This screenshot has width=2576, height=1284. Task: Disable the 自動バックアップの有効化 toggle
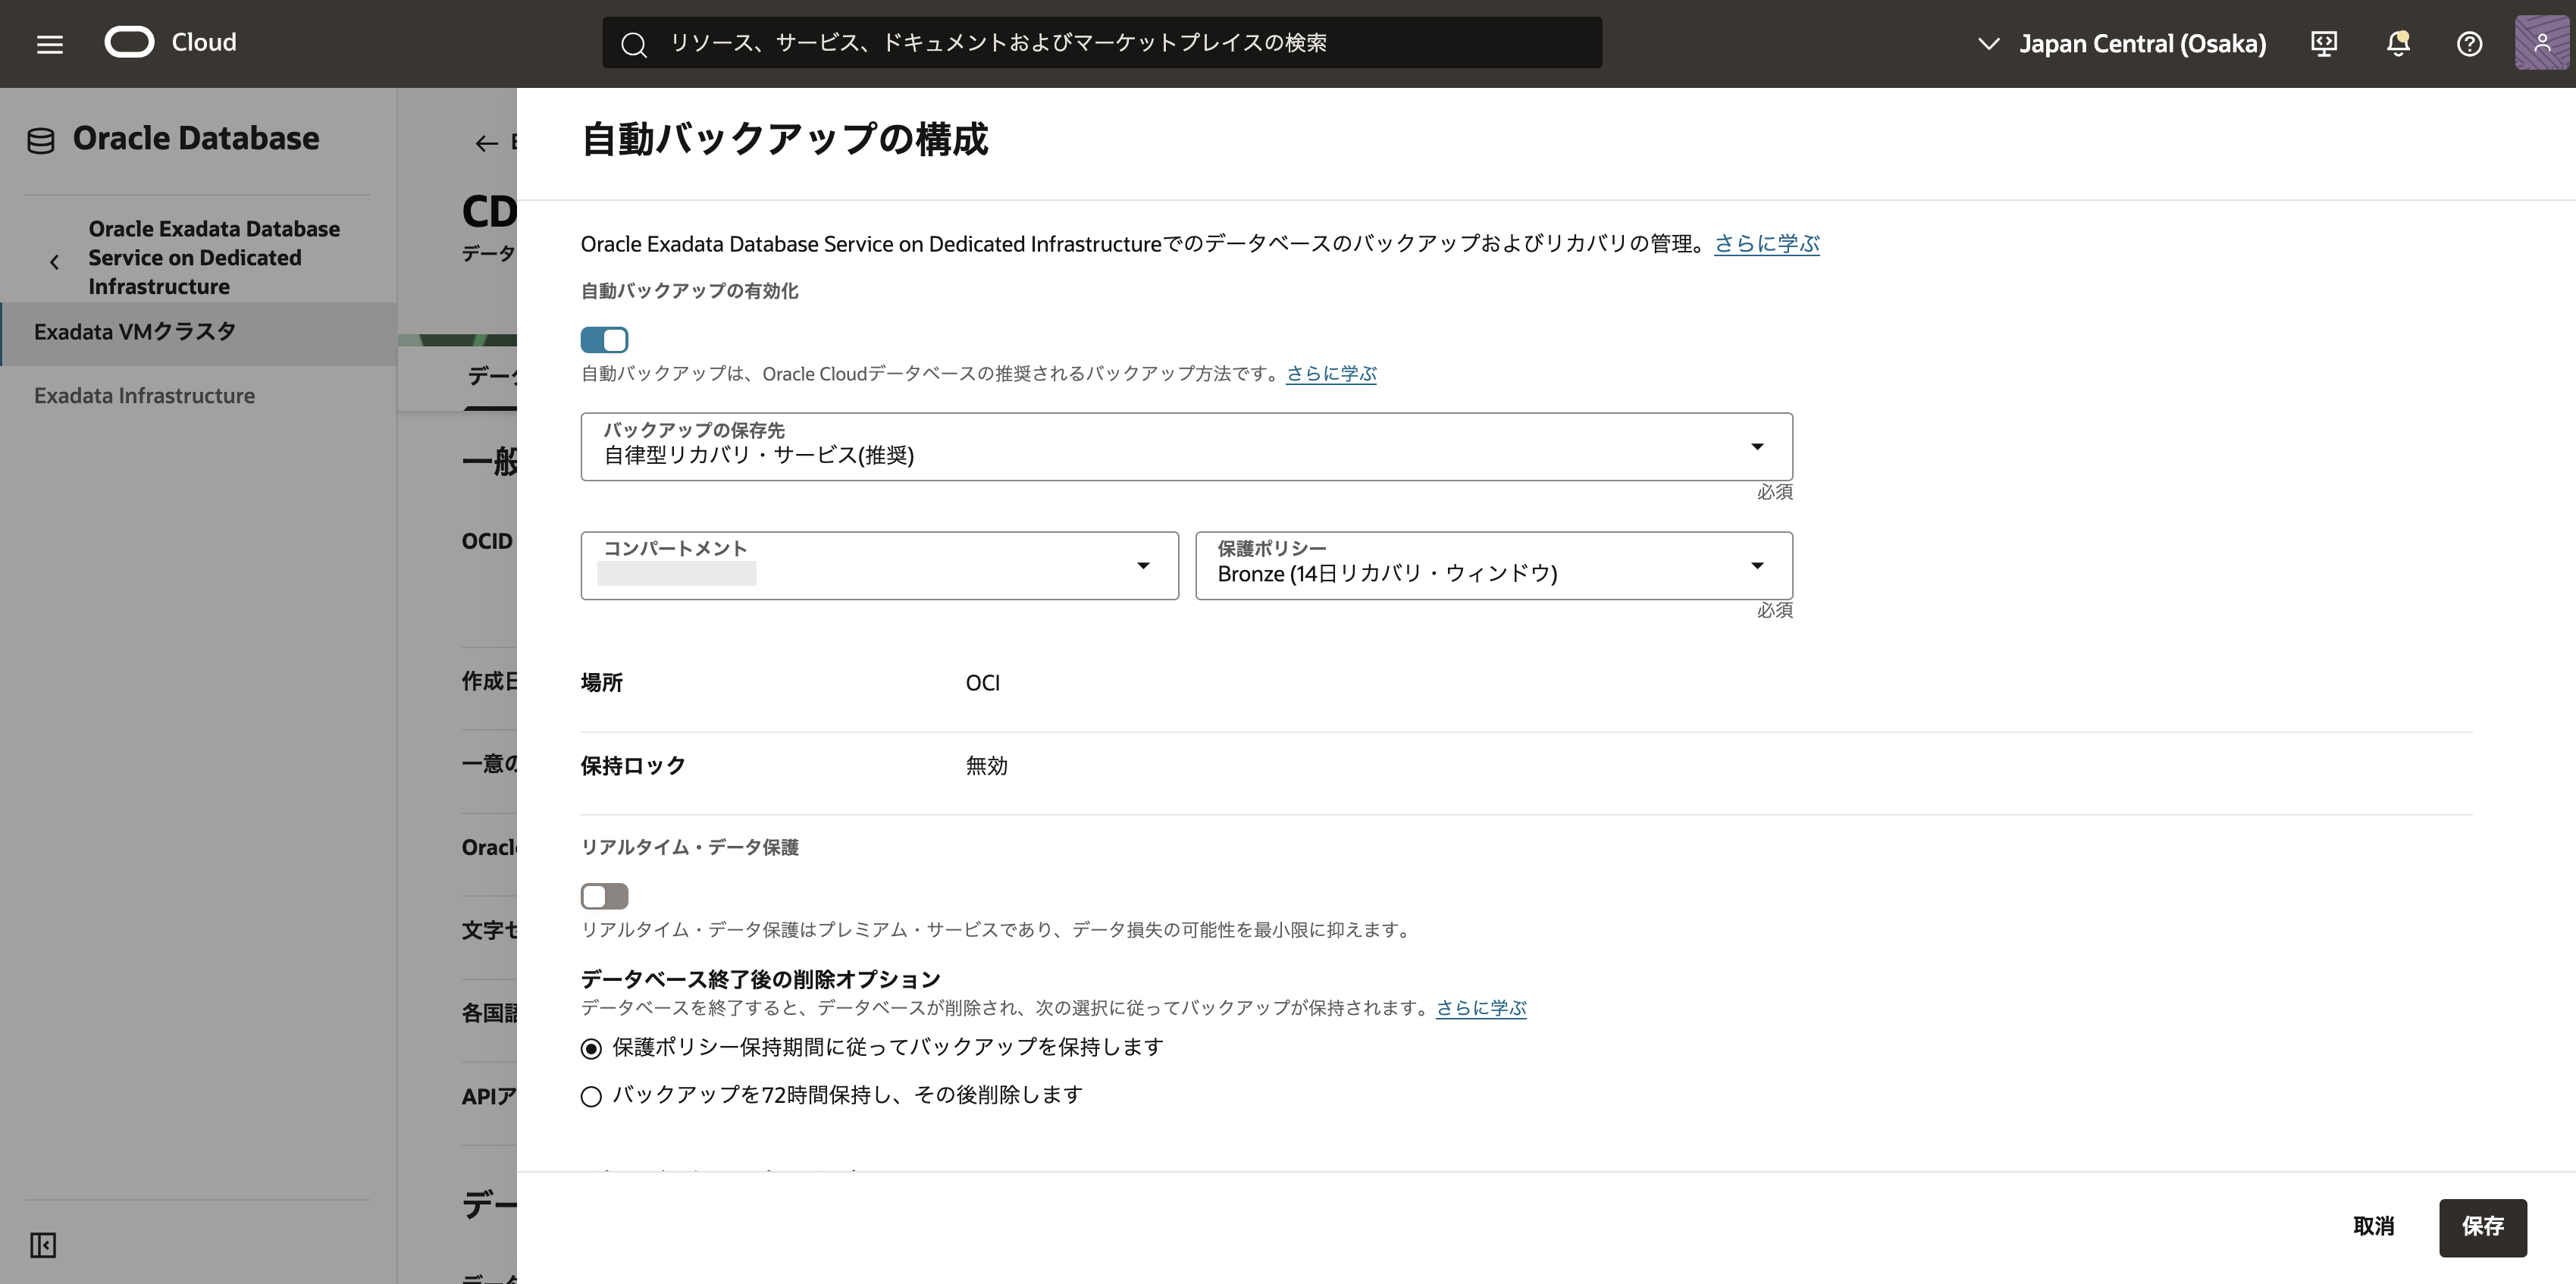click(x=604, y=340)
